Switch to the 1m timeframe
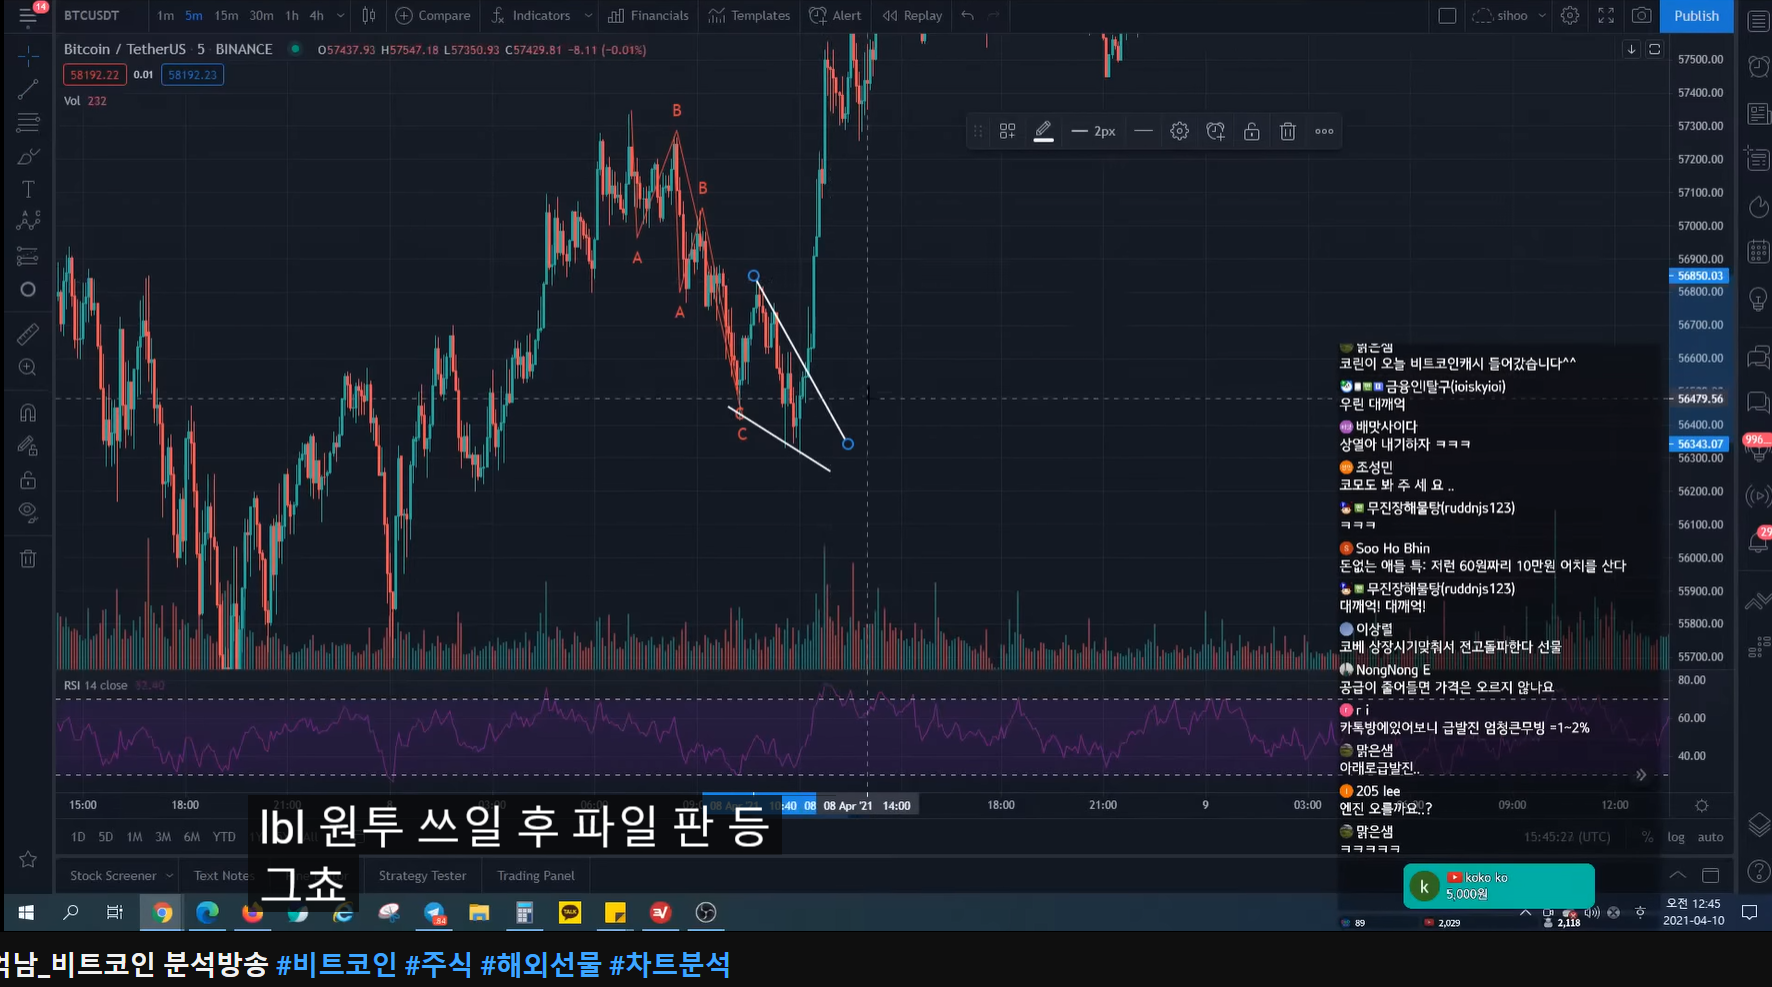This screenshot has height=987, width=1772. pos(165,15)
